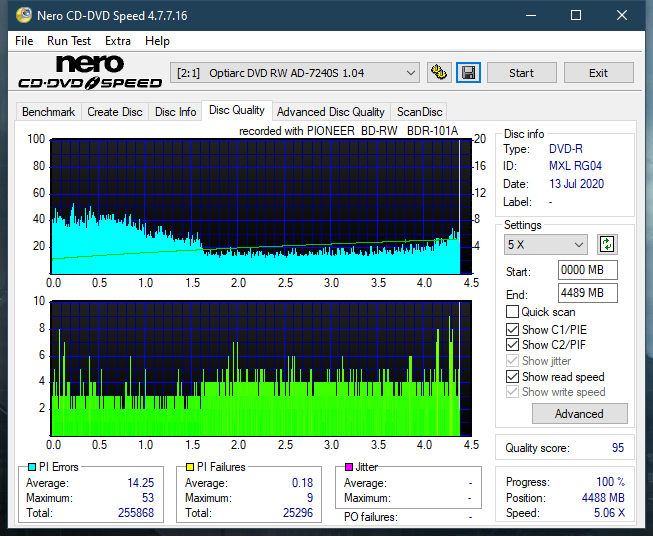The width and height of the screenshot is (653, 536).
Task: Click the PO failures label
Action: coord(371,517)
